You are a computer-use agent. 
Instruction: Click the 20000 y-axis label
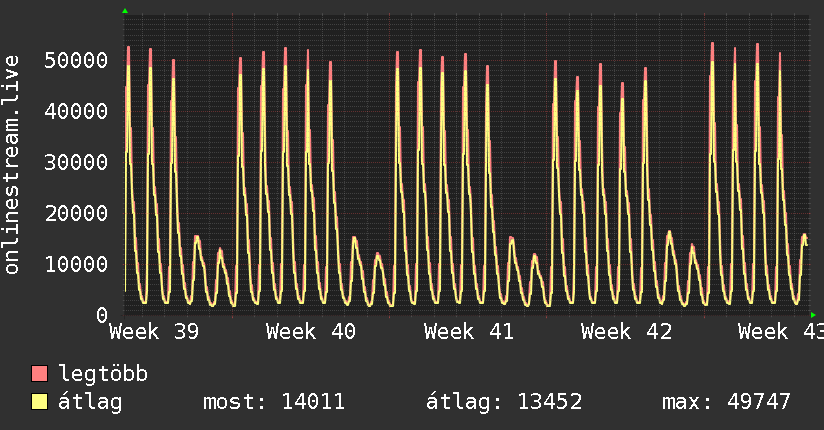pyautogui.click(x=76, y=213)
